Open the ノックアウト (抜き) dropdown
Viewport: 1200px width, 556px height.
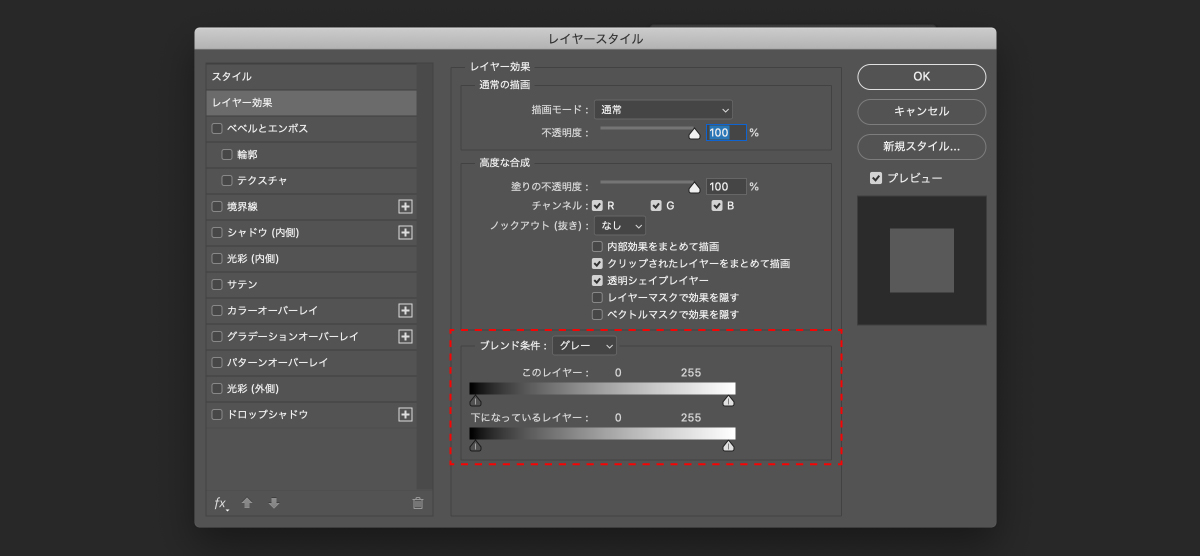[620, 227]
